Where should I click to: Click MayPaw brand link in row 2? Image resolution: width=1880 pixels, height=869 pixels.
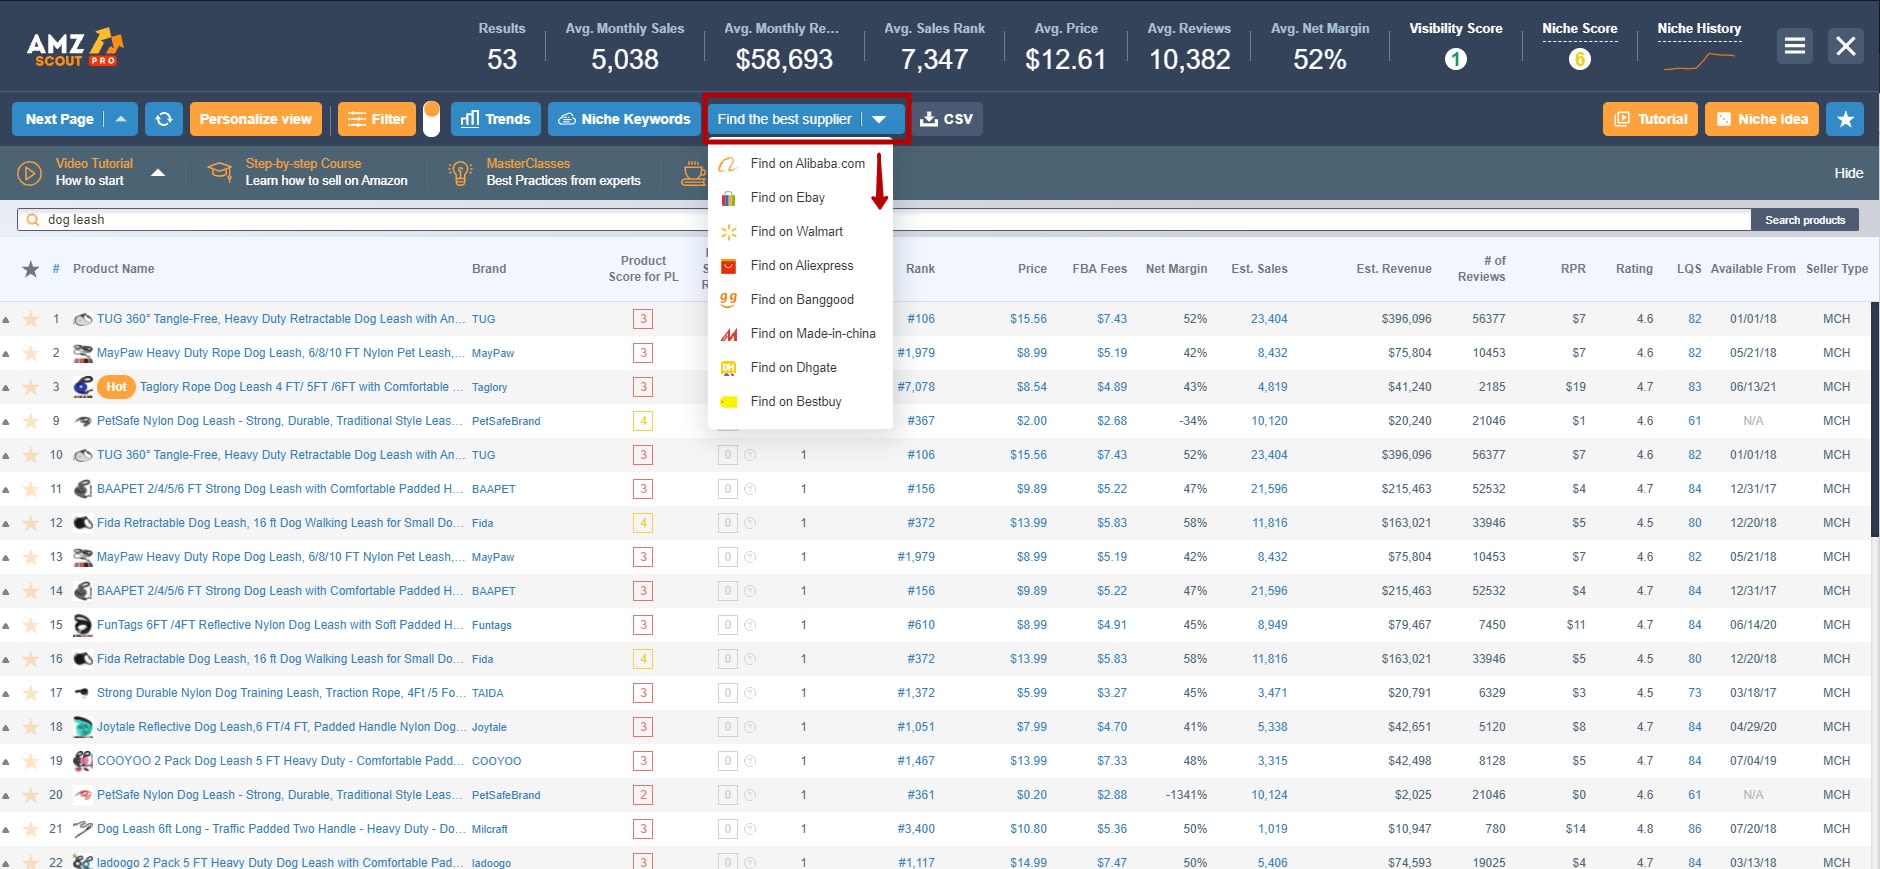click(x=493, y=353)
